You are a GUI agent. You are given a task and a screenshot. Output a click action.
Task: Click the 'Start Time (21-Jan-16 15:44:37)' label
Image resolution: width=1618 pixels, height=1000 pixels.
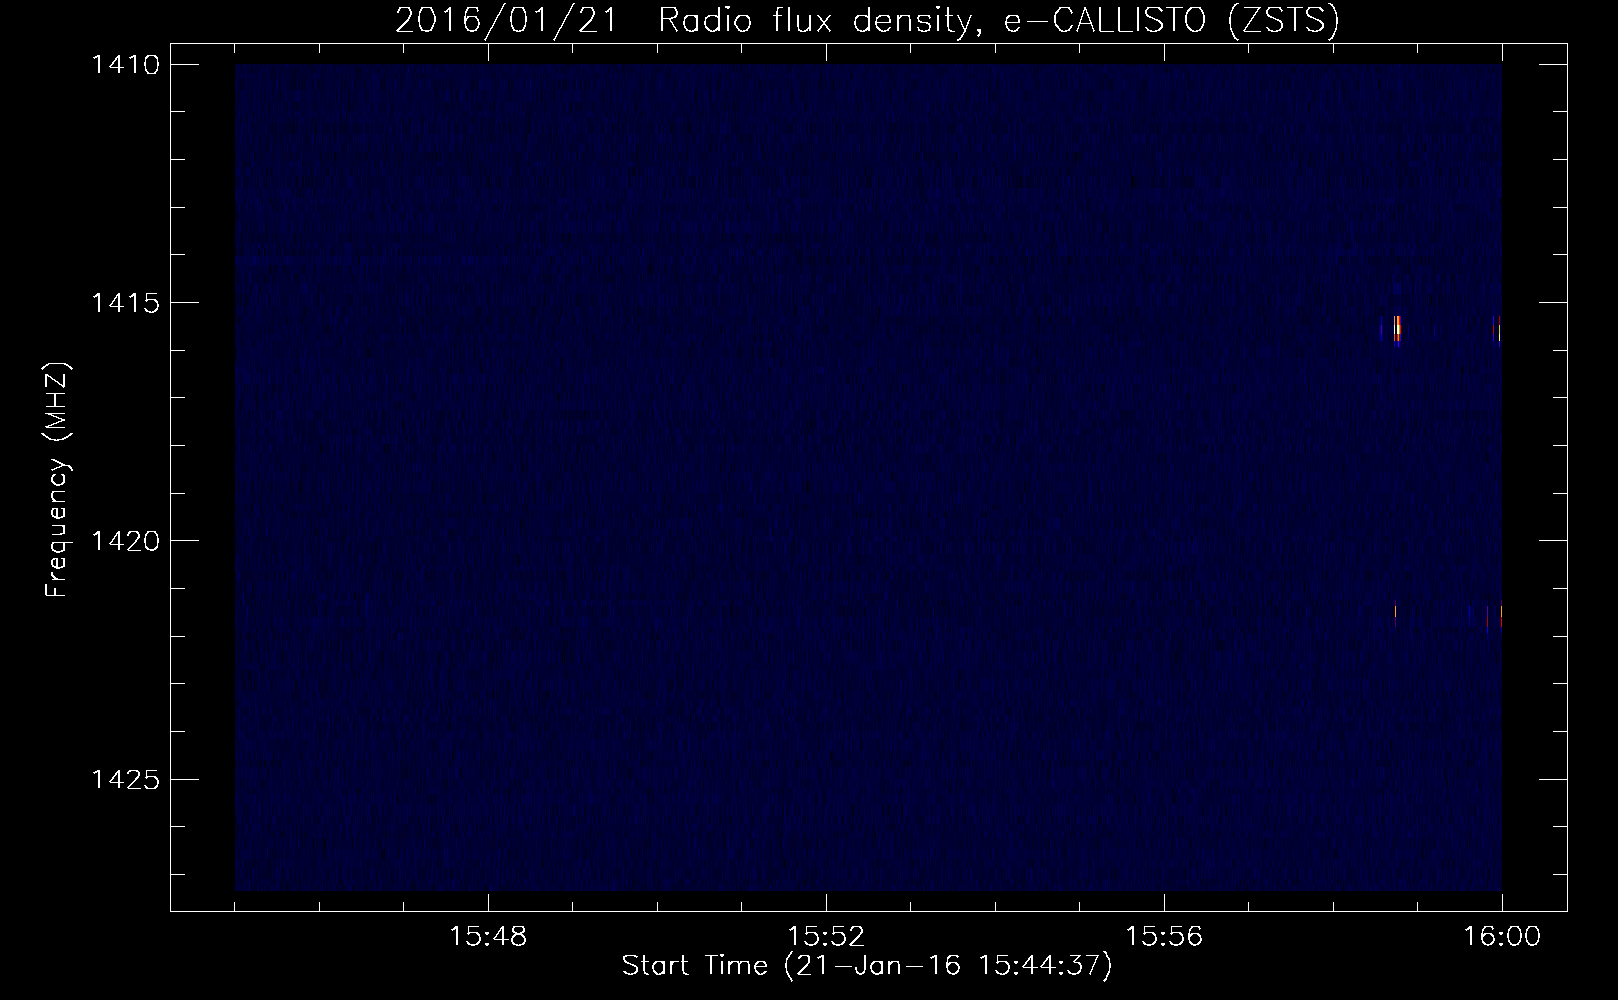(x=867, y=966)
